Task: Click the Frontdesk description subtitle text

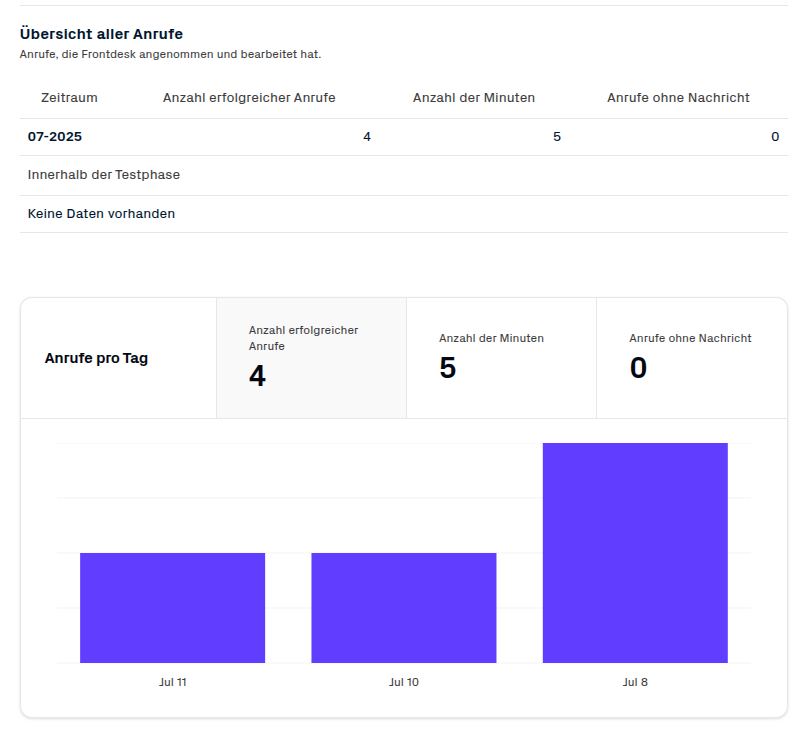Action: pos(170,54)
